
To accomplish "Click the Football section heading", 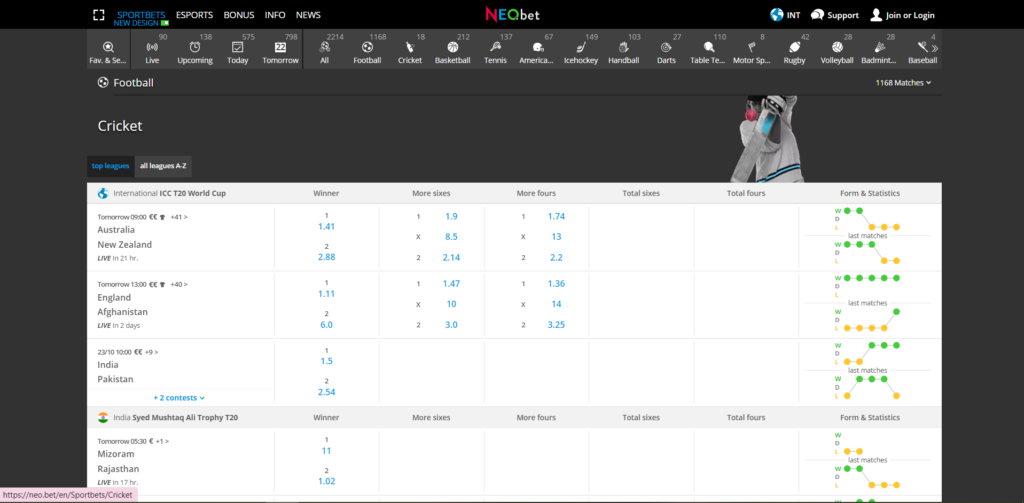I will coord(126,83).
